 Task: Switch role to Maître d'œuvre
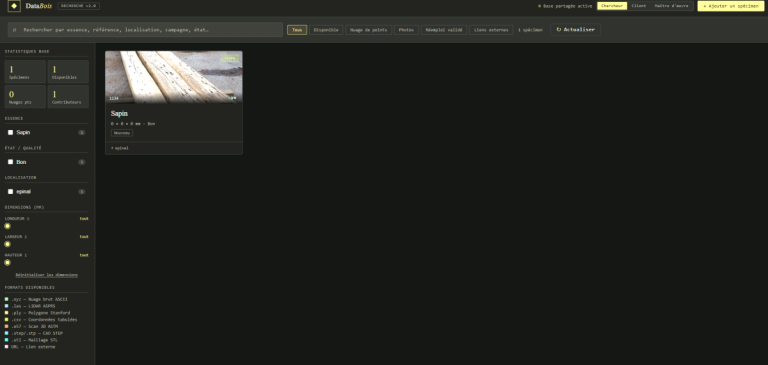pyautogui.click(x=671, y=6)
